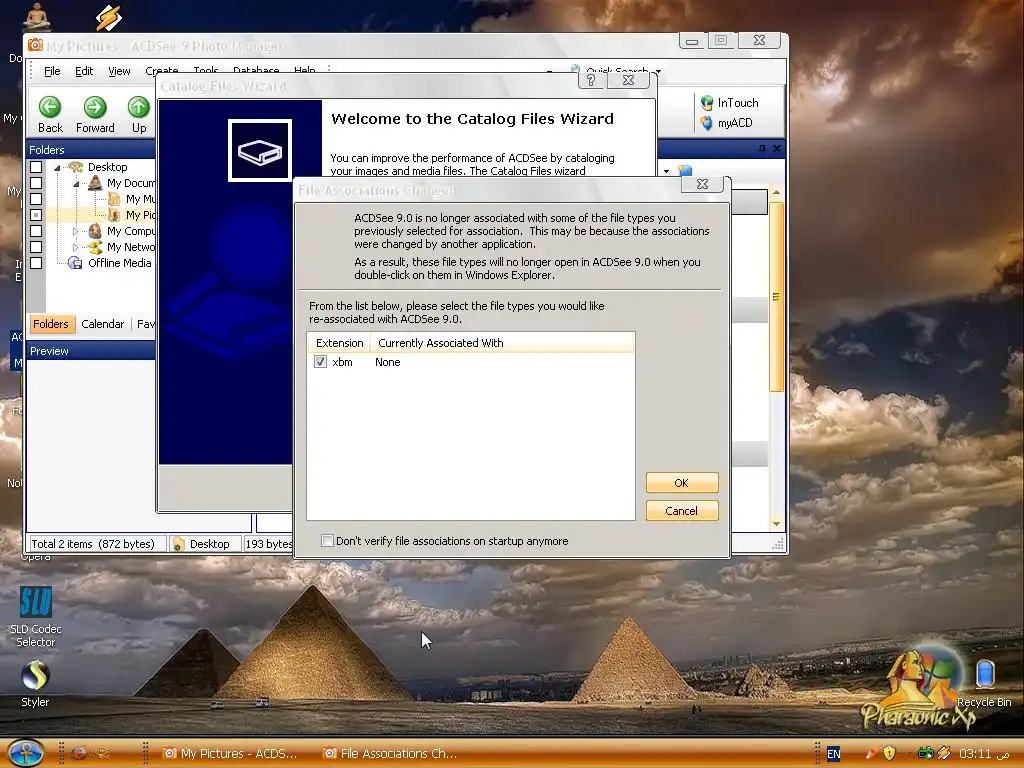
Task: Switch to My Pictures ACDSee taskbar button
Action: tap(231, 753)
